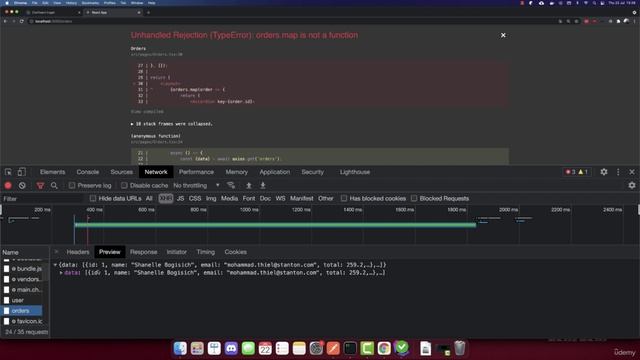640x360 pixels.
Task: Show the Response tab of request
Action: point(143,252)
